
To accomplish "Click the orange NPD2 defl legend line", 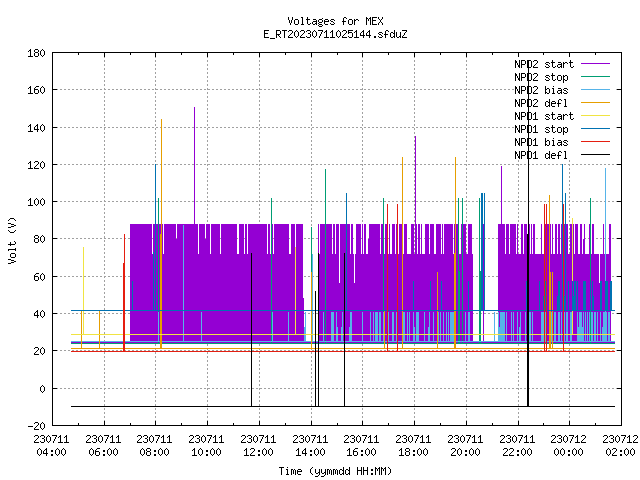I will click(x=595, y=103).
